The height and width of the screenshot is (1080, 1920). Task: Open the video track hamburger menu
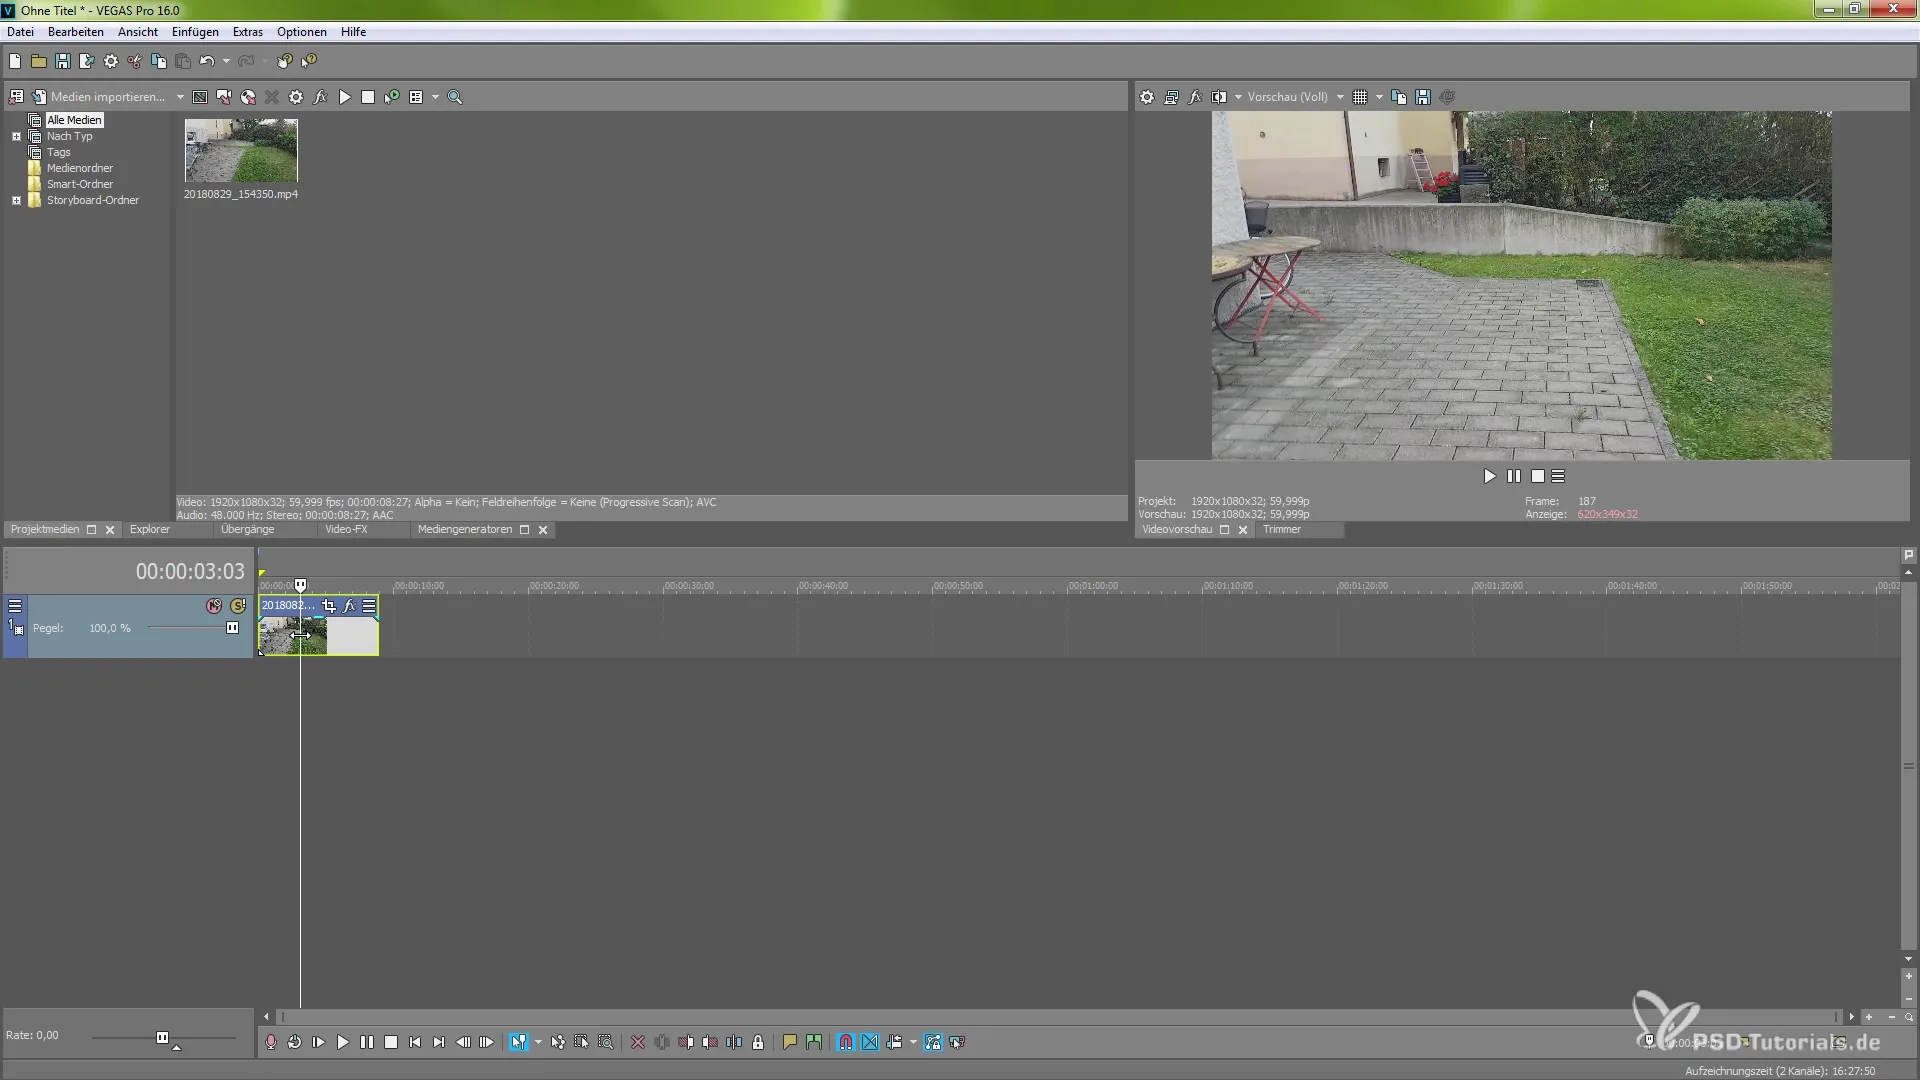pos(15,606)
